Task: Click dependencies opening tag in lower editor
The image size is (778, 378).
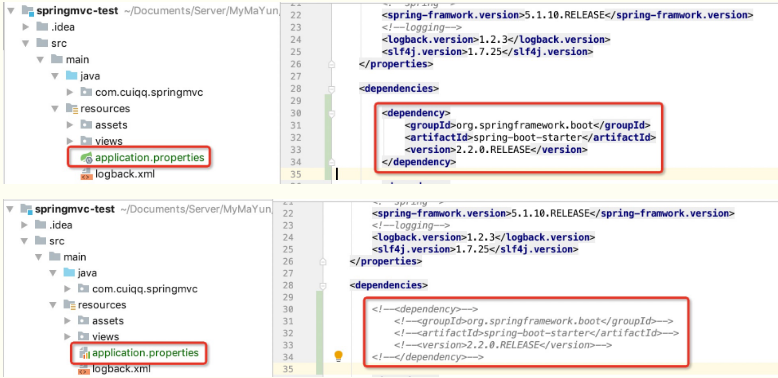Action: pyautogui.click(x=389, y=285)
